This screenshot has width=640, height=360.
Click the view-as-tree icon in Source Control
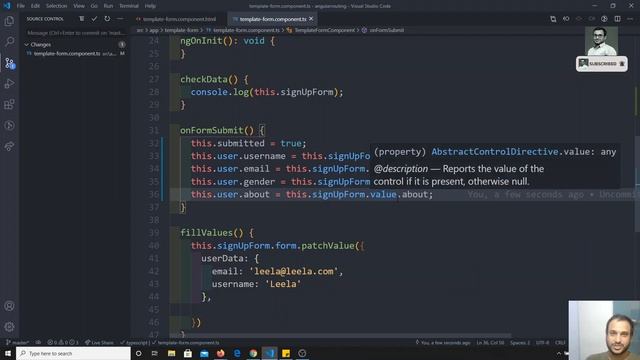tap(82, 19)
